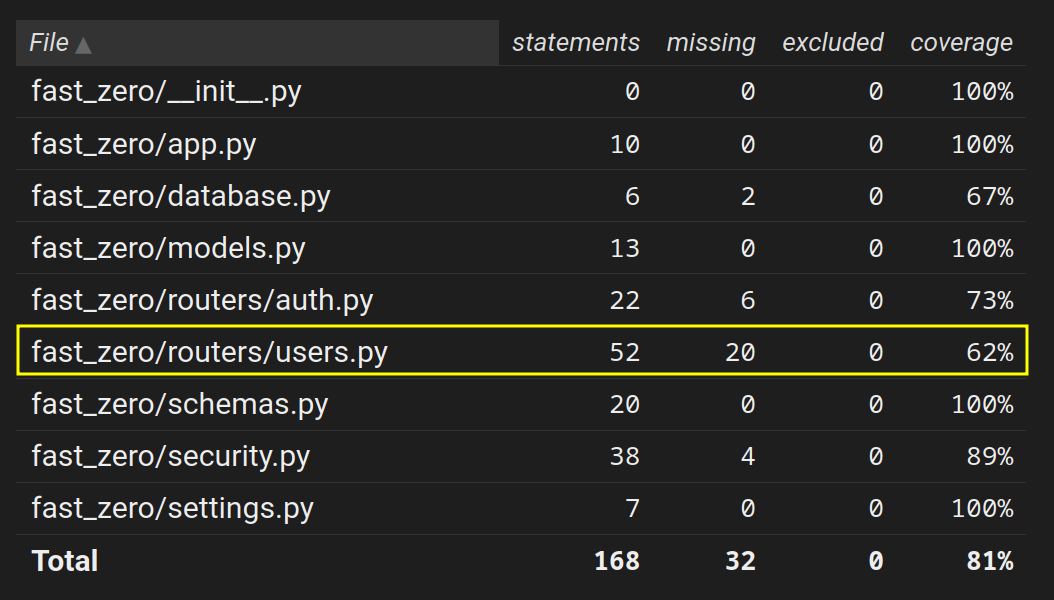Sort by missing column header
The width and height of the screenshot is (1054, 600).
point(710,43)
